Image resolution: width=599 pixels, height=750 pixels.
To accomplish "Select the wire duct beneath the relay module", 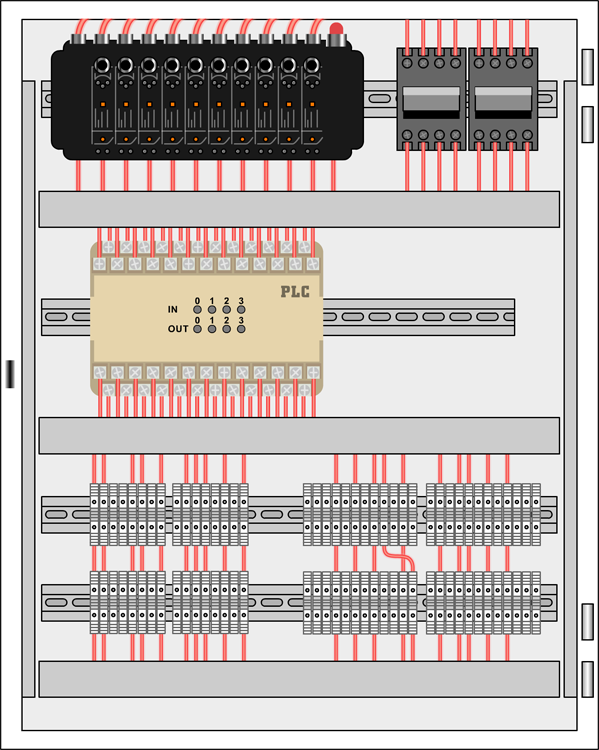I will click(x=299, y=209).
